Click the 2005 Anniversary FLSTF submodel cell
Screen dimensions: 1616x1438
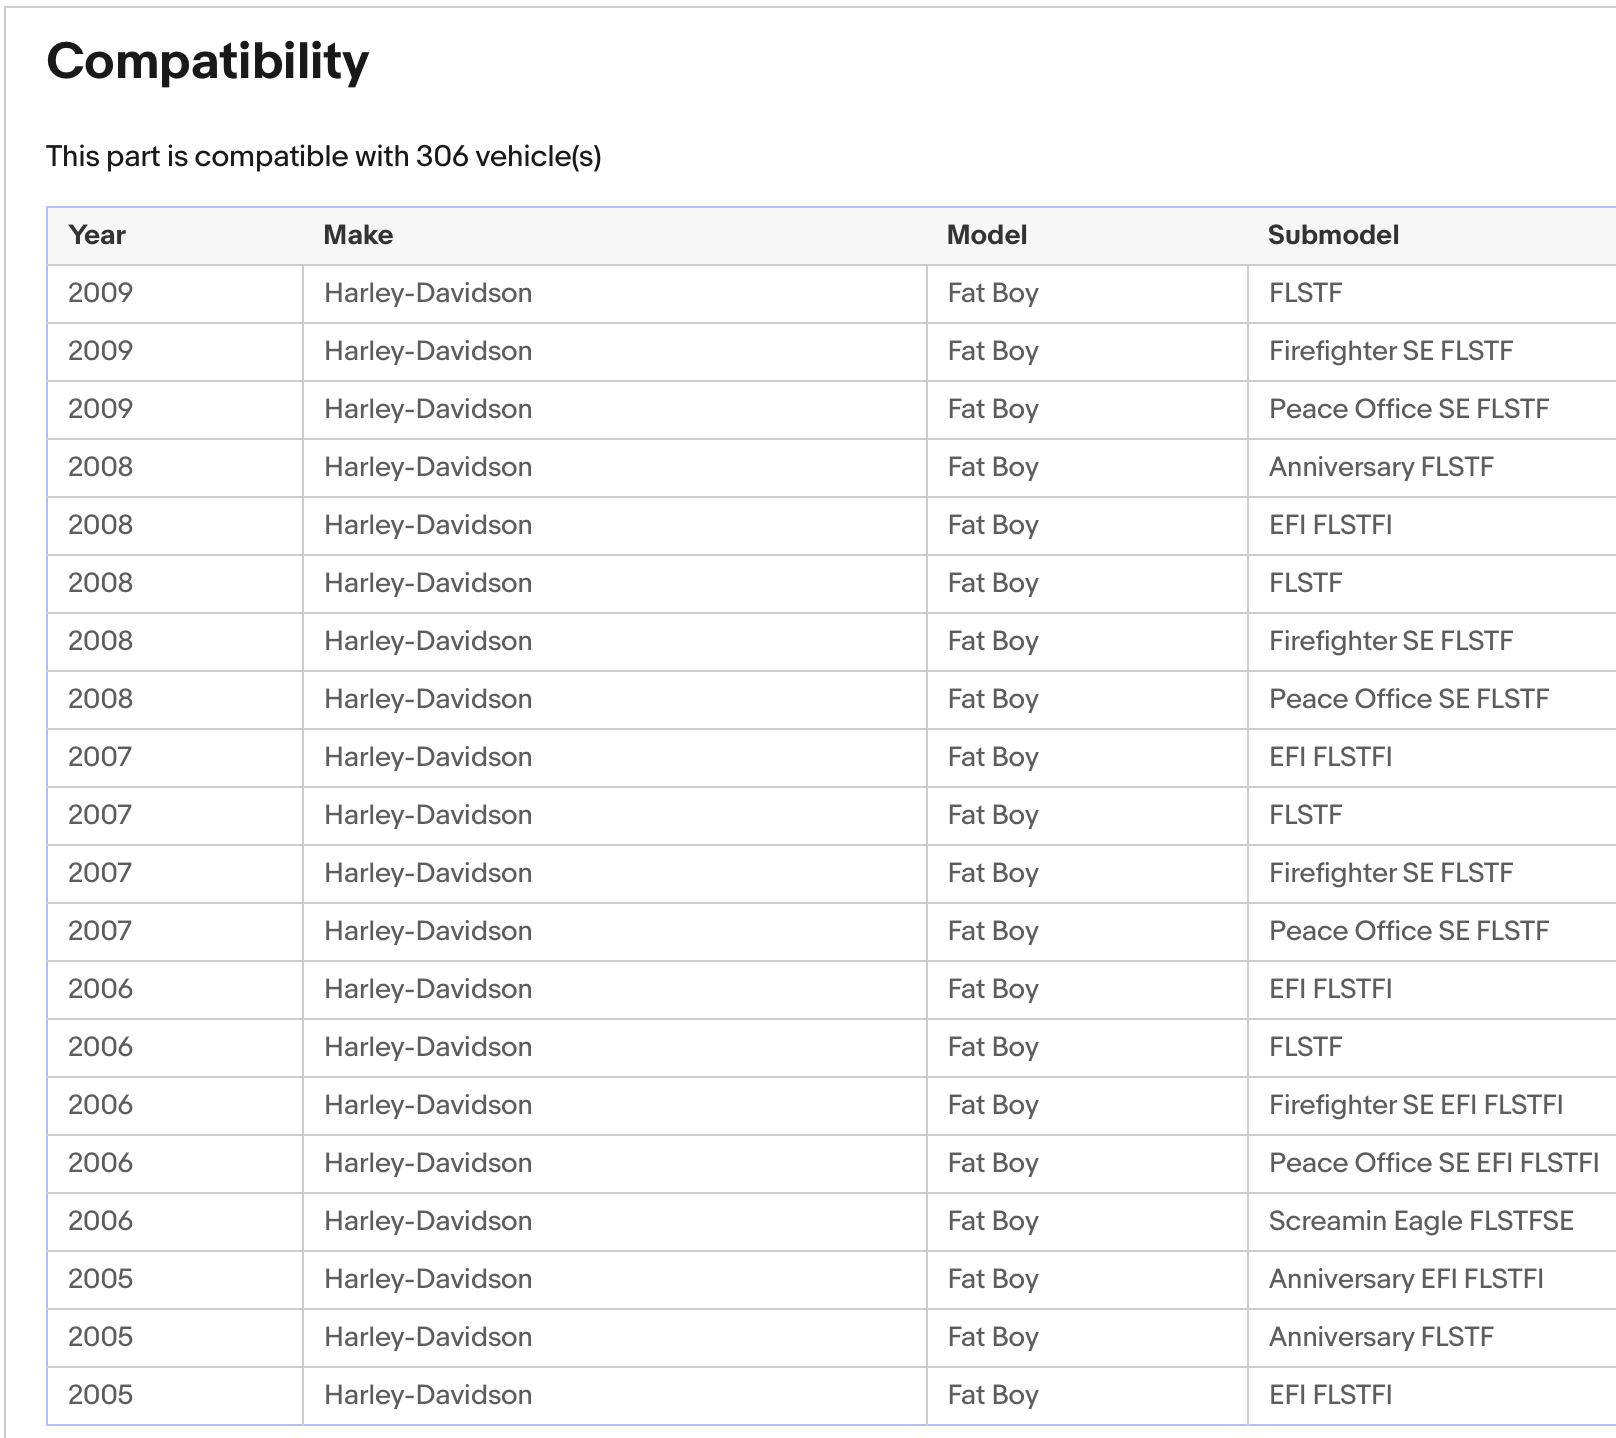coord(1380,1337)
